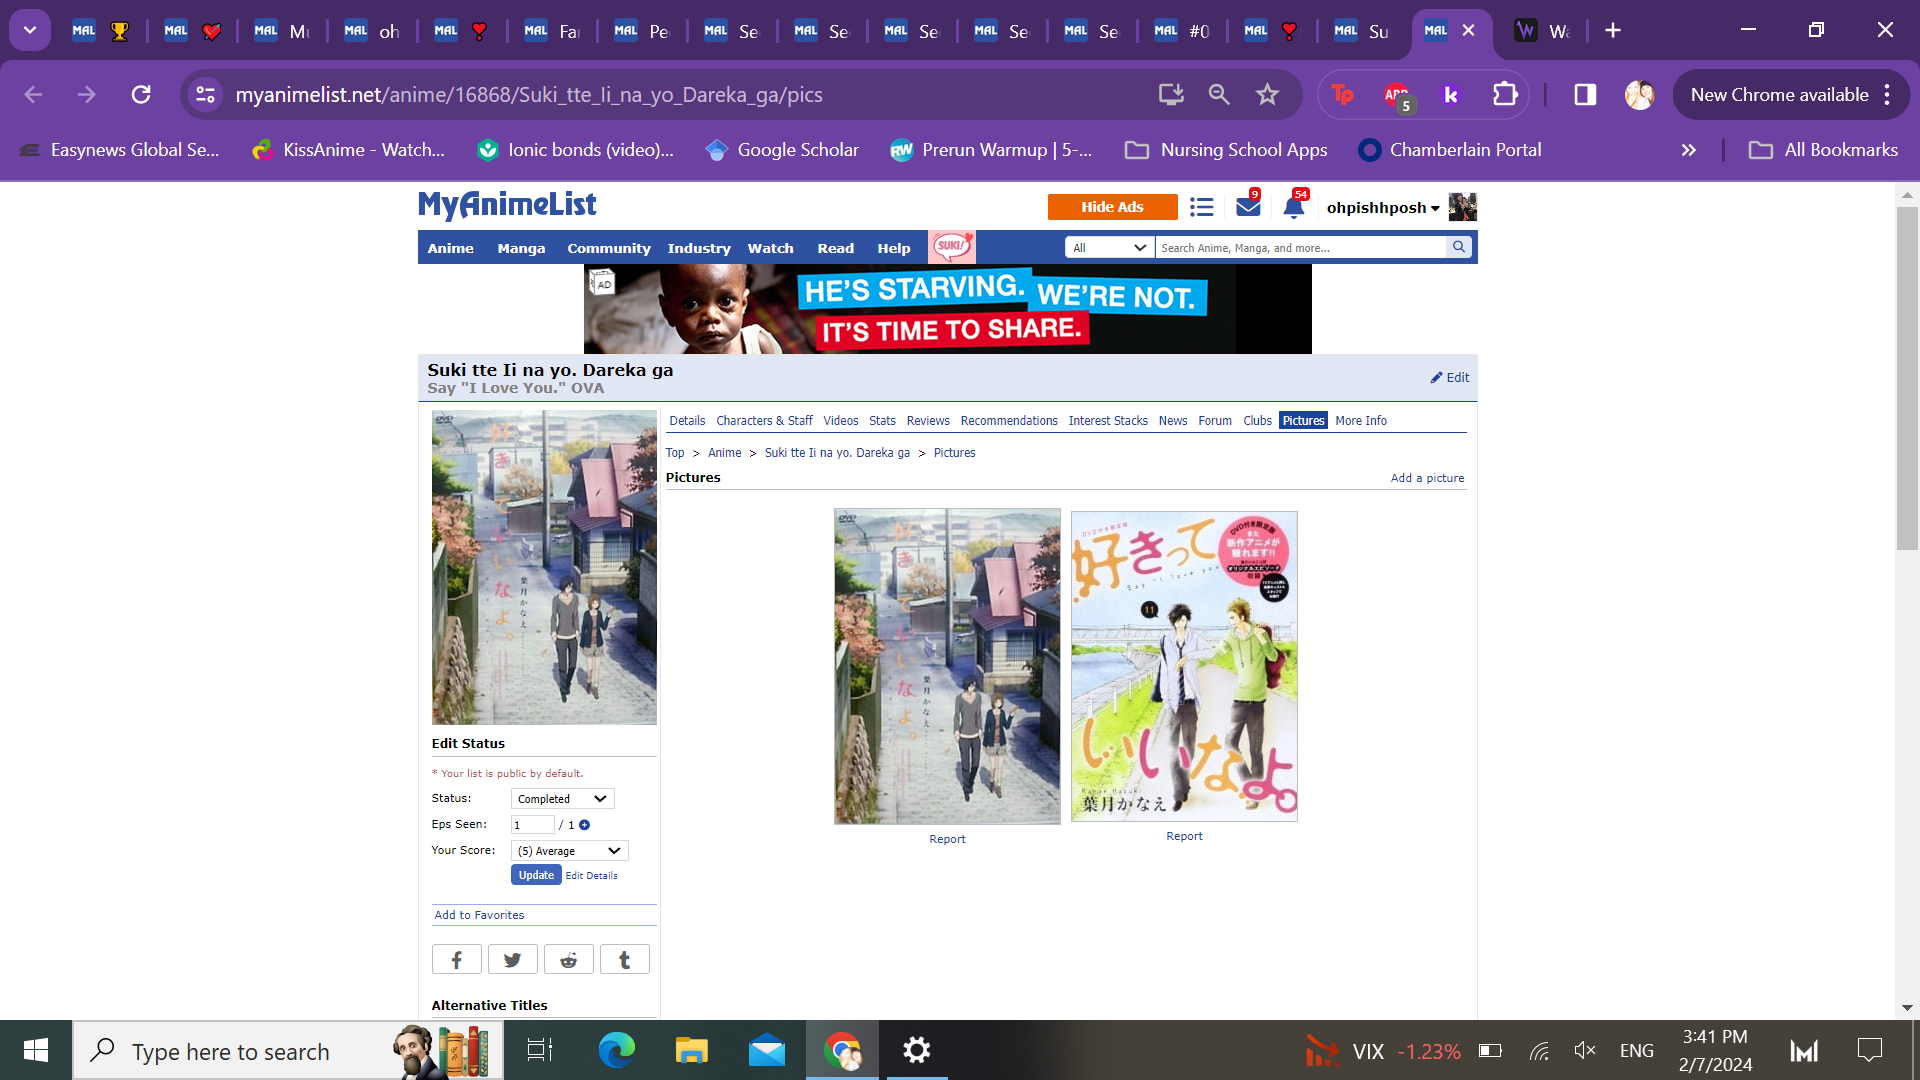Open the Your Score dropdown
1920x1080 pixels.
tap(569, 851)
